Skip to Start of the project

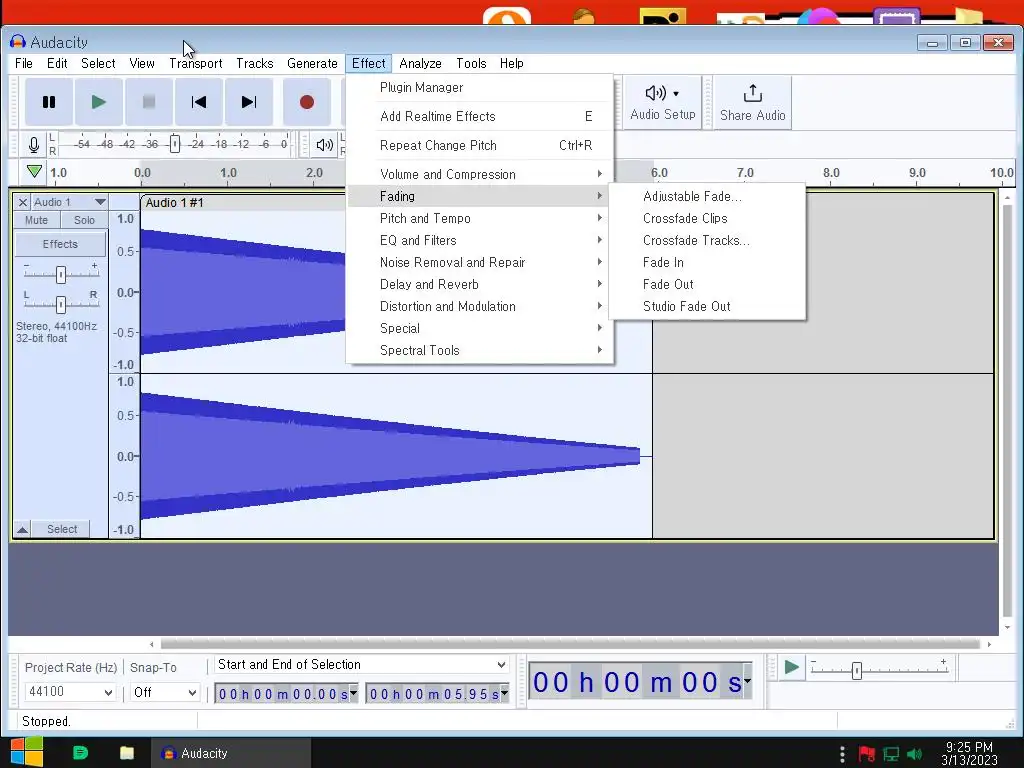(x=199, y=102)
